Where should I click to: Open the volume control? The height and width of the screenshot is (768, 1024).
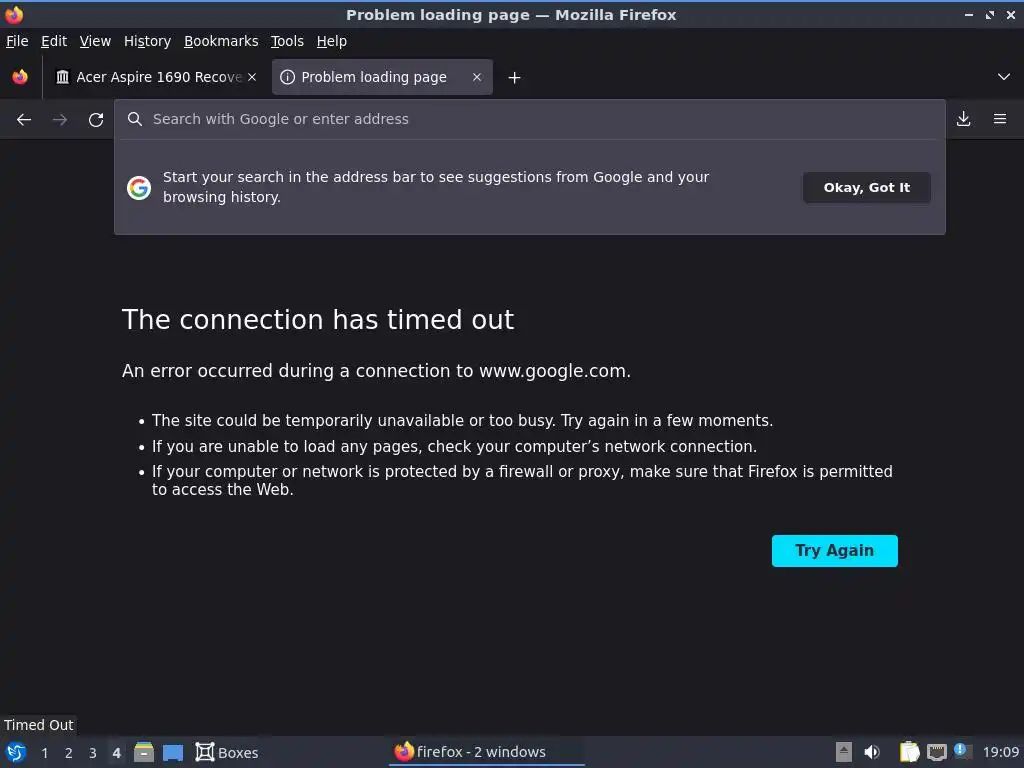[872, 752]
